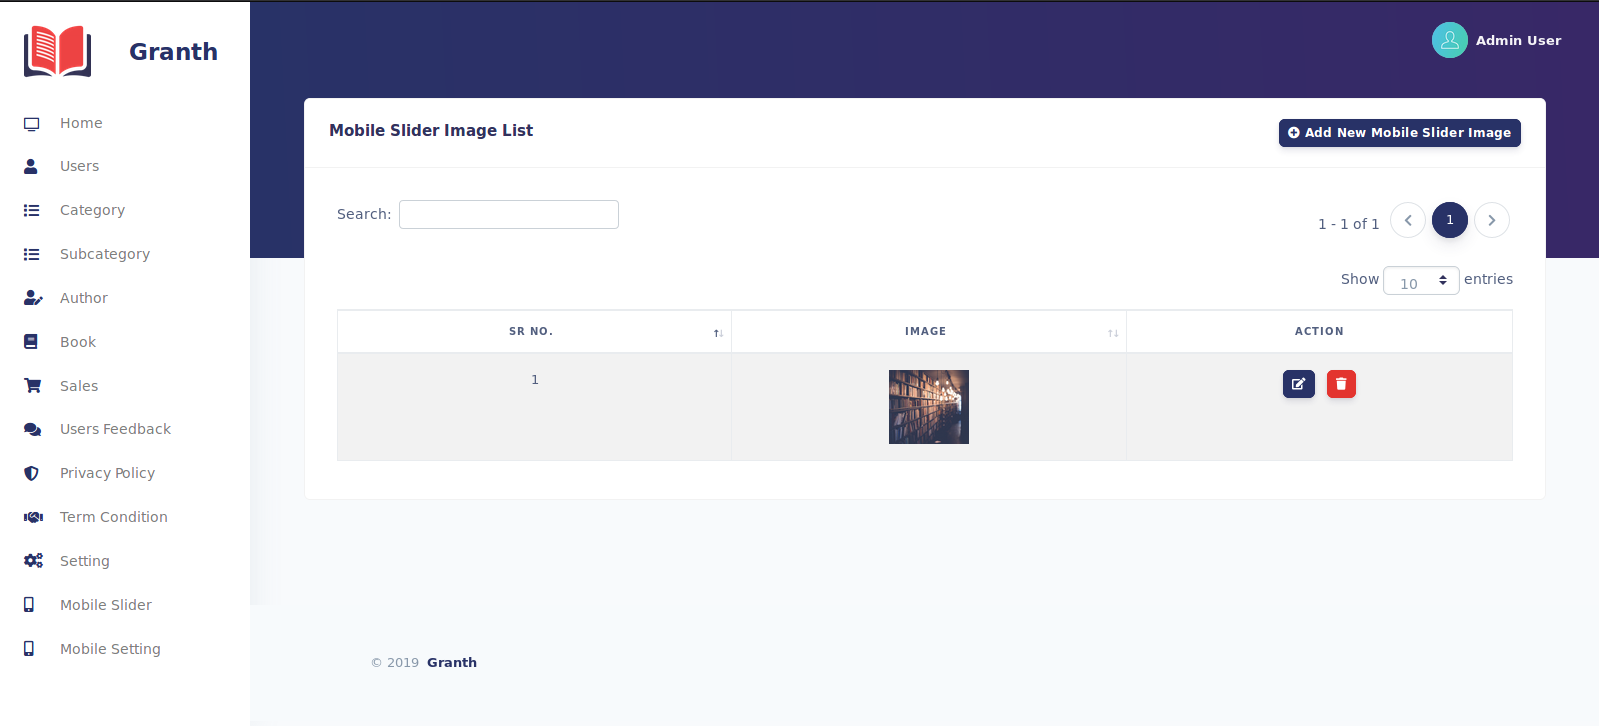1599x726 pixels.
Task: Open Category in the sidebar menu
Action: (92, 210)
